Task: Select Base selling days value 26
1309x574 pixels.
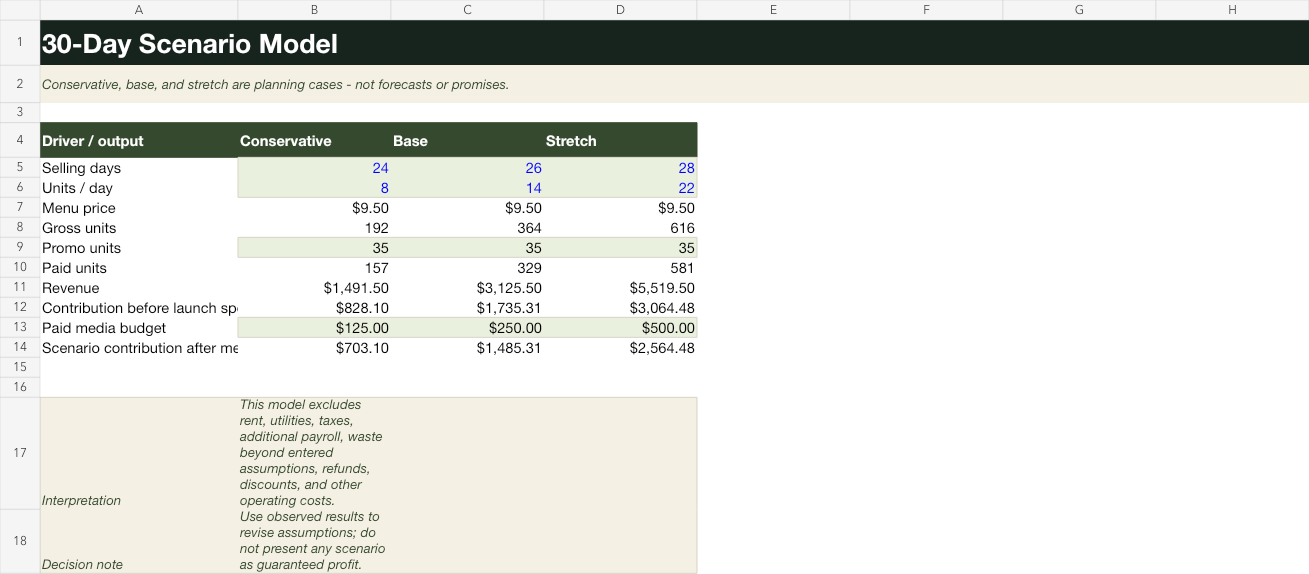Action: point(467,168)
